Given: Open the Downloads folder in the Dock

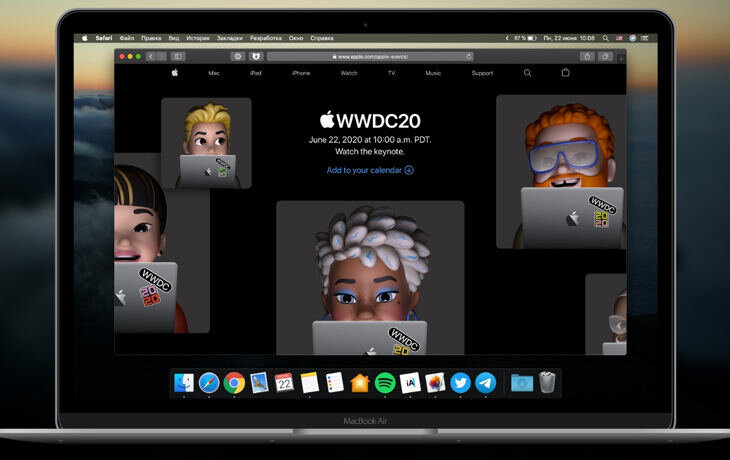Looking at the screenshot, I should coord(522,383).
